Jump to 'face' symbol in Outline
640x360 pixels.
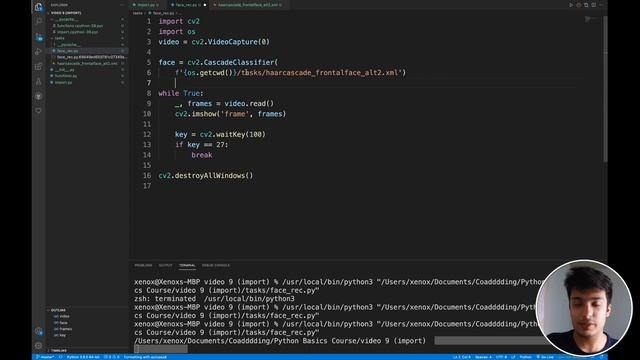coord(63,323)
